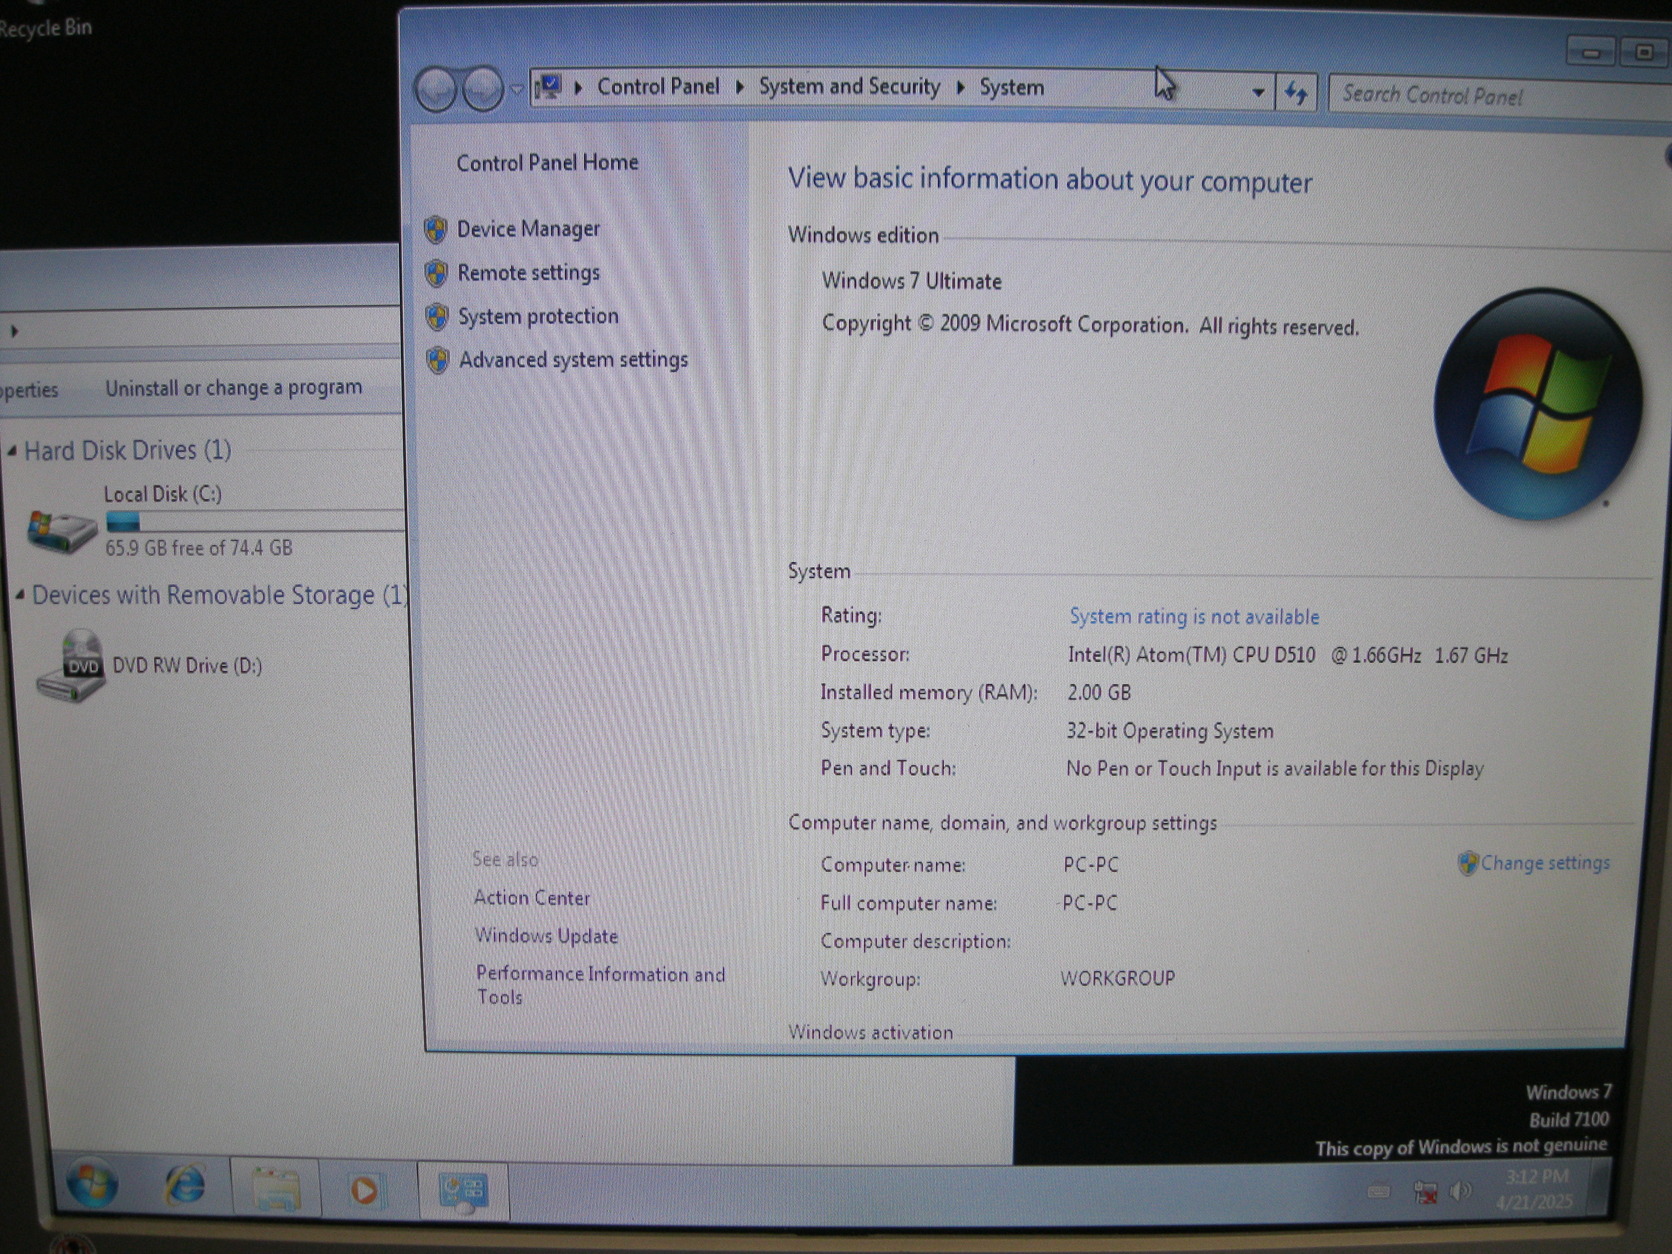The image size is (1672, 1254).
Task: Open Remote settings
Action: 528,273
